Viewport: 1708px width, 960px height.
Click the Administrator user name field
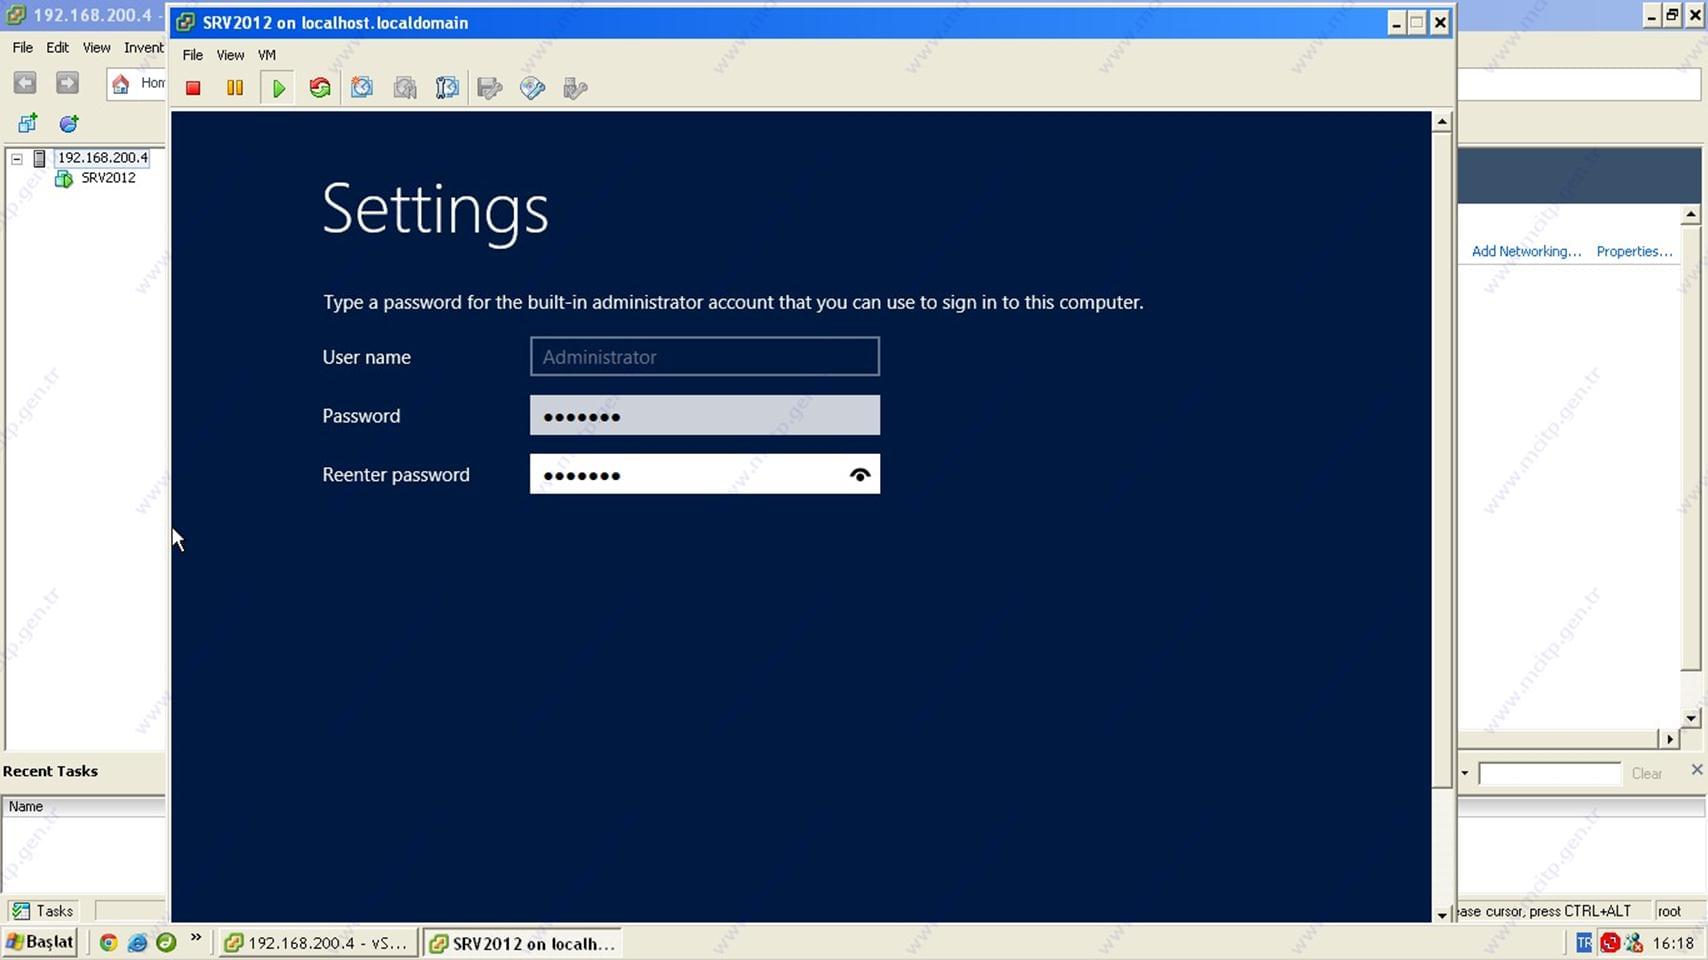[705, 356]
